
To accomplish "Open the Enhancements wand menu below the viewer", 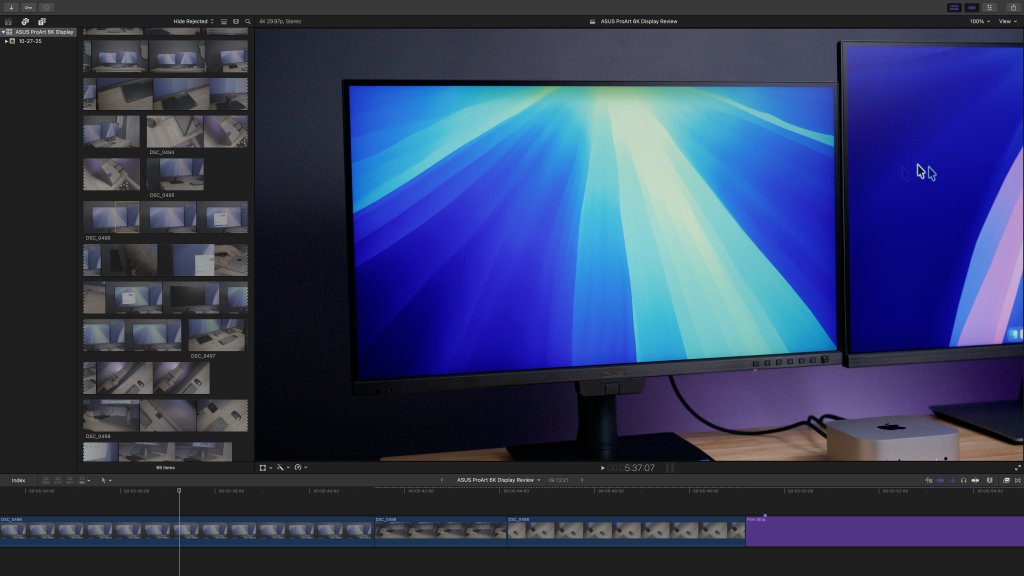I will pos(280,467).
